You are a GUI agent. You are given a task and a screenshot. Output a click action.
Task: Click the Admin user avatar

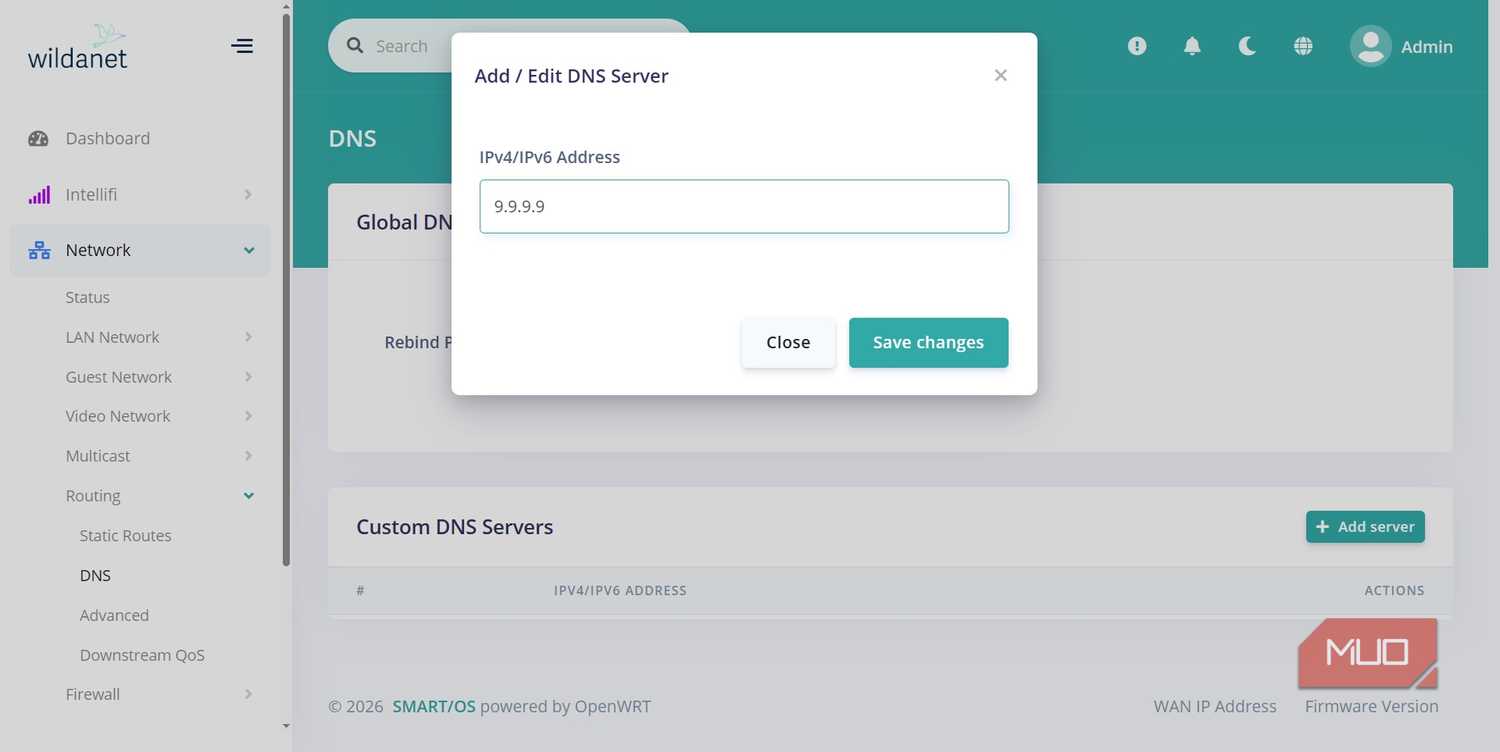point(1371,46)
